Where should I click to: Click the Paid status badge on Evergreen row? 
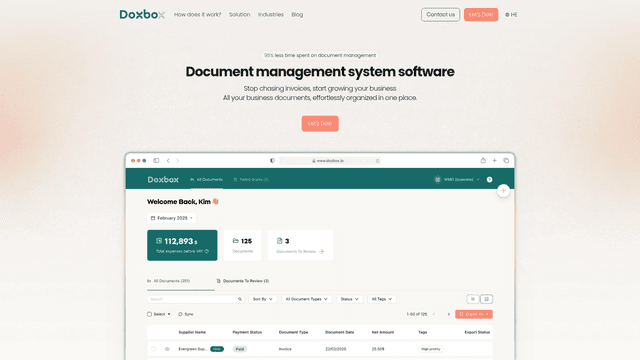point(240,349)
